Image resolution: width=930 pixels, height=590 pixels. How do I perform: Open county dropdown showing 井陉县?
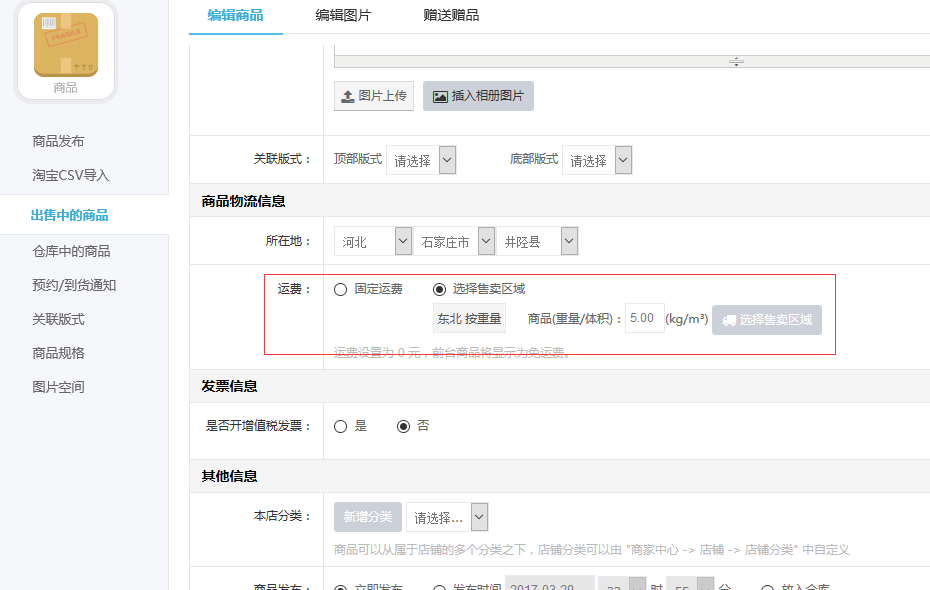[537, 241]
